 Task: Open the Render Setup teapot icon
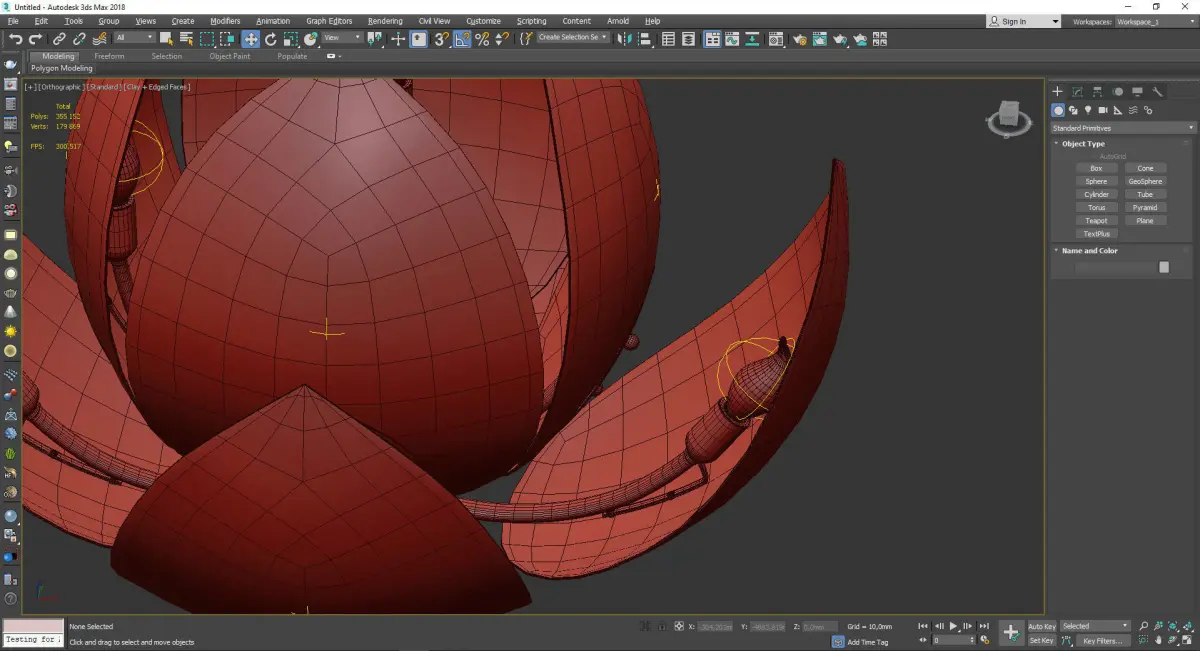pyautogui.click(x=800, y=39)
